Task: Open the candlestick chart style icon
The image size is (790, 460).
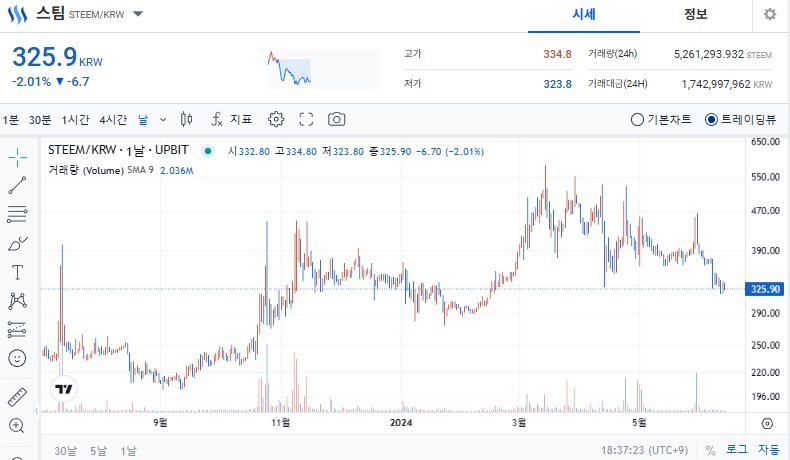Action: click(x=186, y=119)
